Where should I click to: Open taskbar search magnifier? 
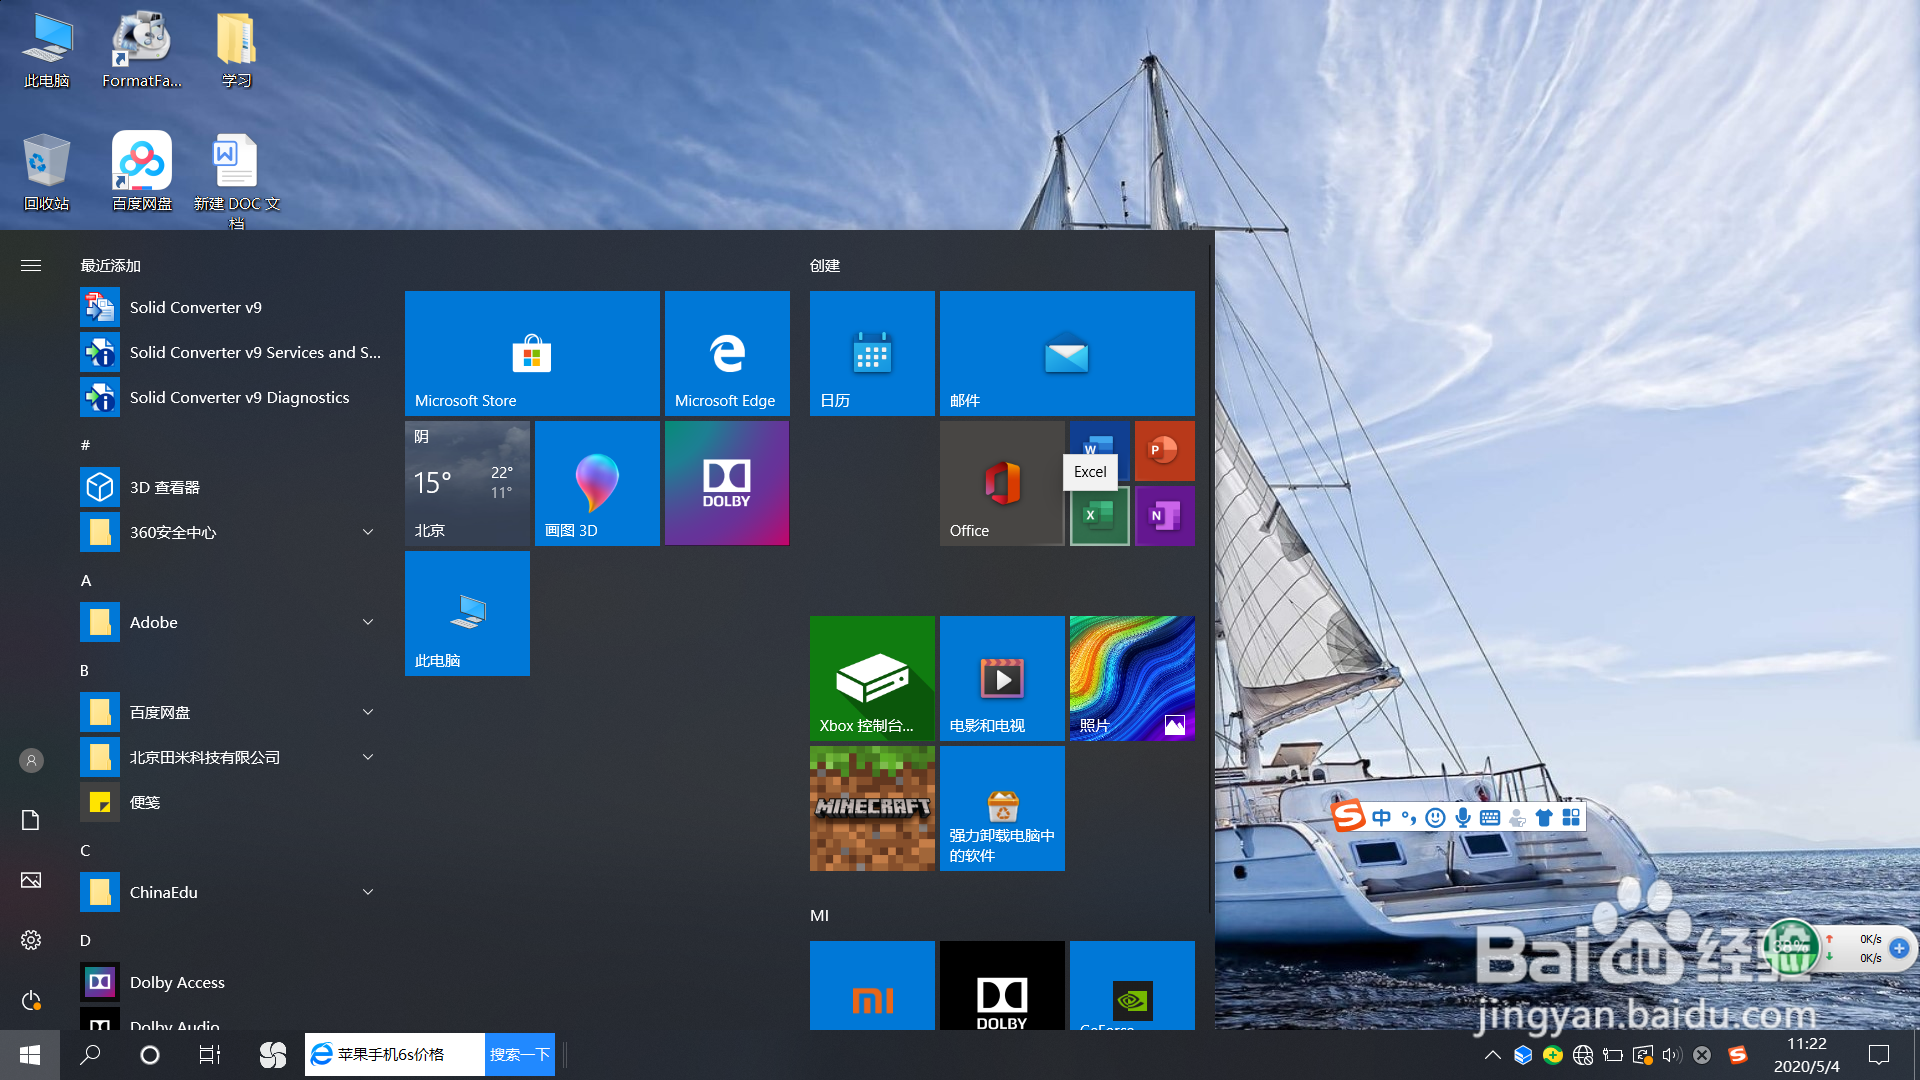(90, 1055)
